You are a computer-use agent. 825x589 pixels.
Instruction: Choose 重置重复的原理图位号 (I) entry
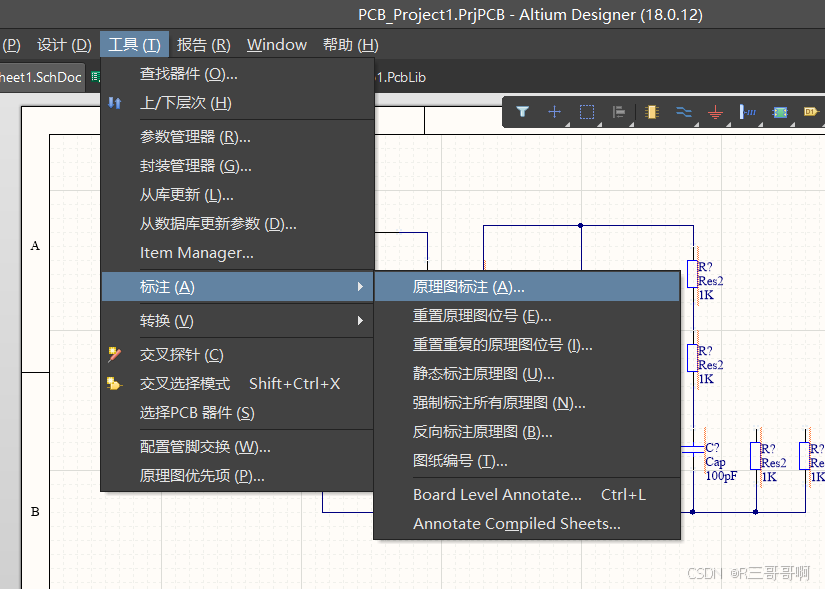(x=527, y=345)
